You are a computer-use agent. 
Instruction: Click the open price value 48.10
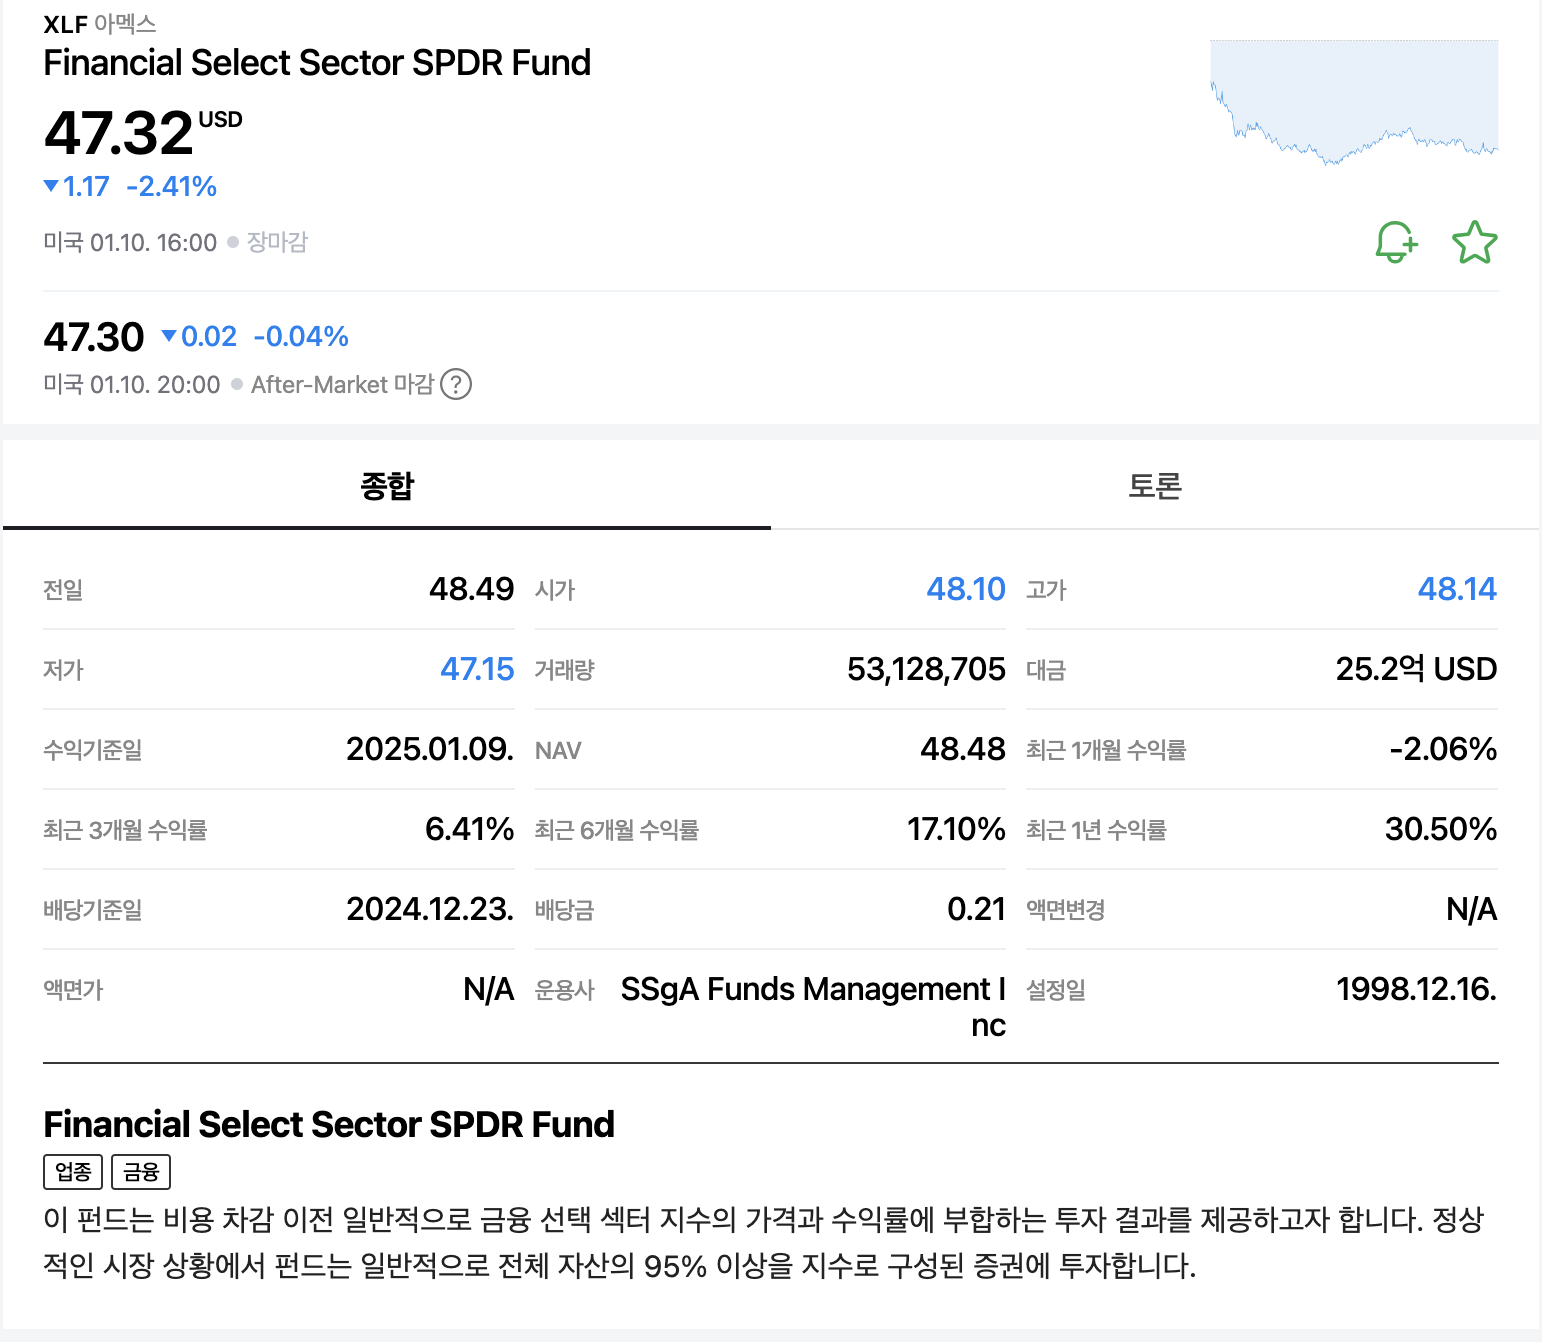965,589
